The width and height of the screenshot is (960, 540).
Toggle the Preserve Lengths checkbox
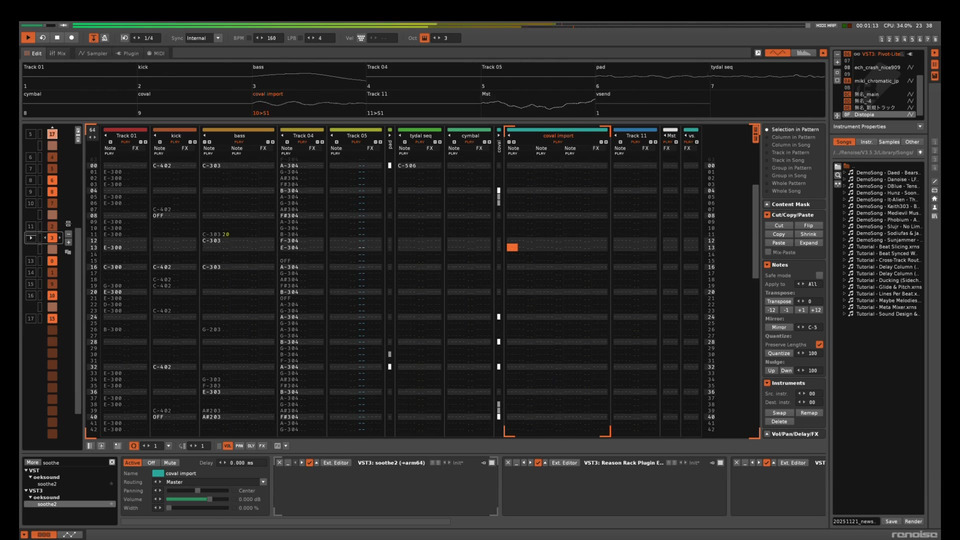pos(819,345)
